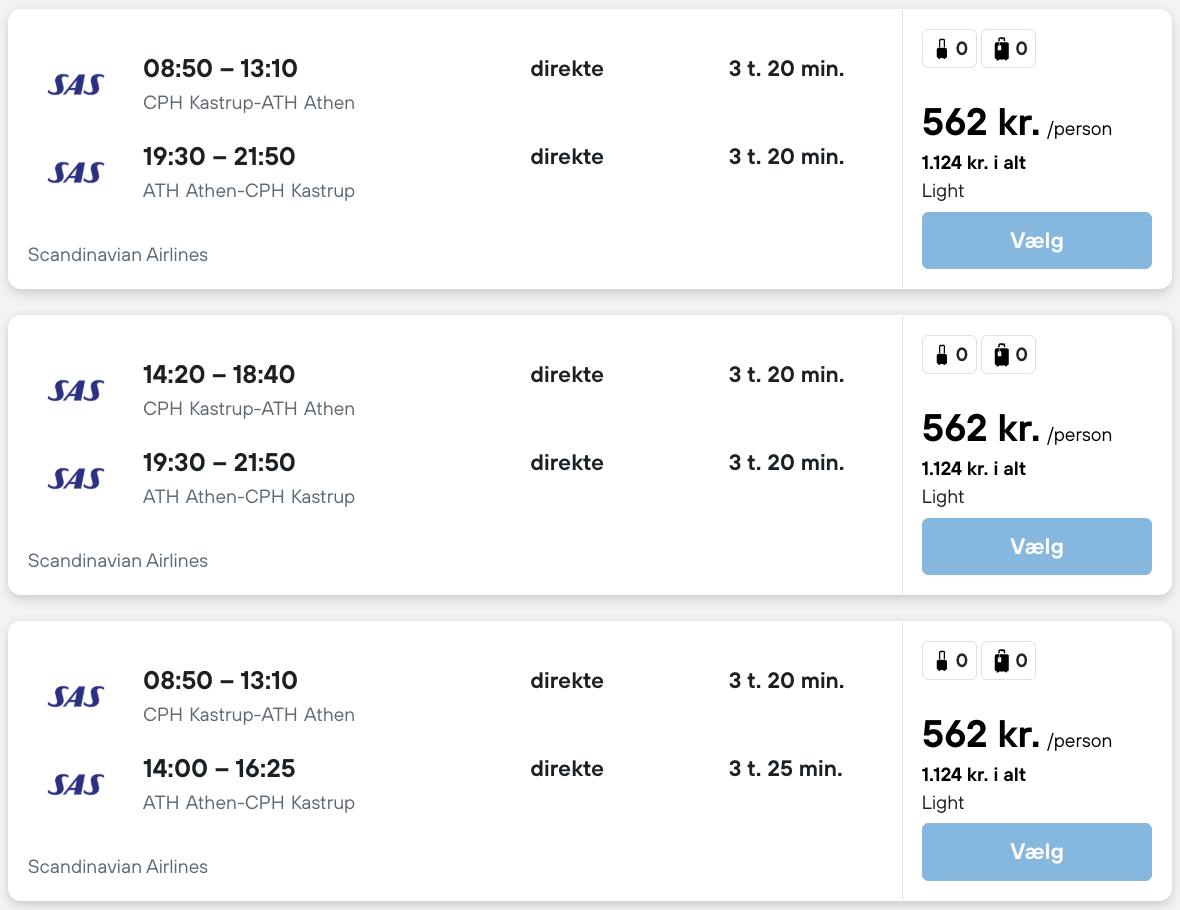Select the 14:00 – 16:25 return time text

[219, 769]
